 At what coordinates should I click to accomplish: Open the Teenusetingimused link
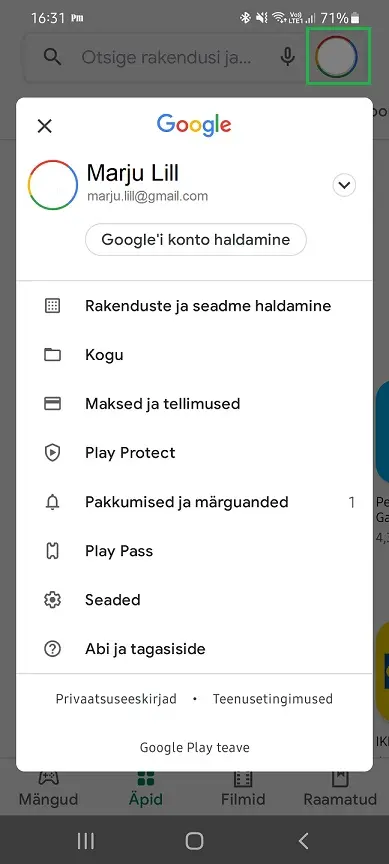[x=273, y=699]
